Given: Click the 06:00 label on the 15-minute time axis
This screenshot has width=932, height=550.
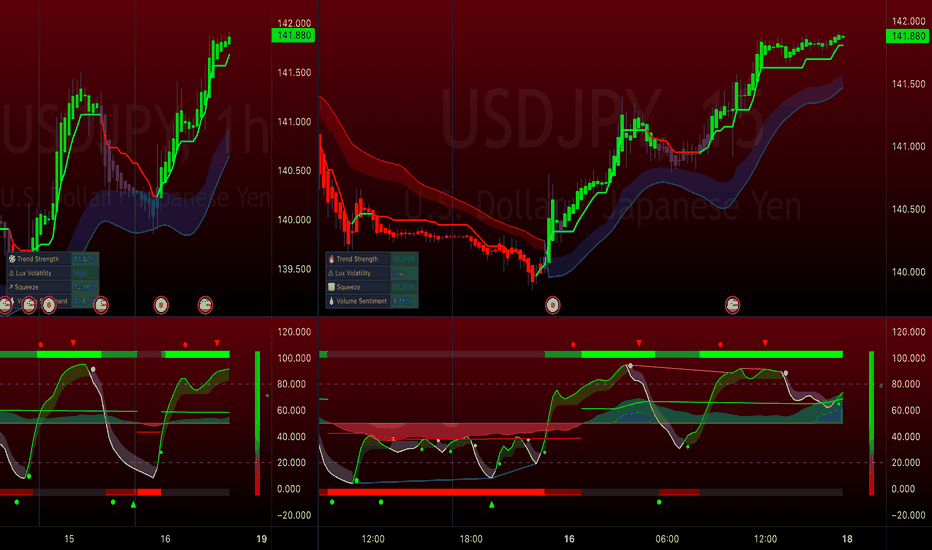Looking at the screenshot, I should [667, 539].
